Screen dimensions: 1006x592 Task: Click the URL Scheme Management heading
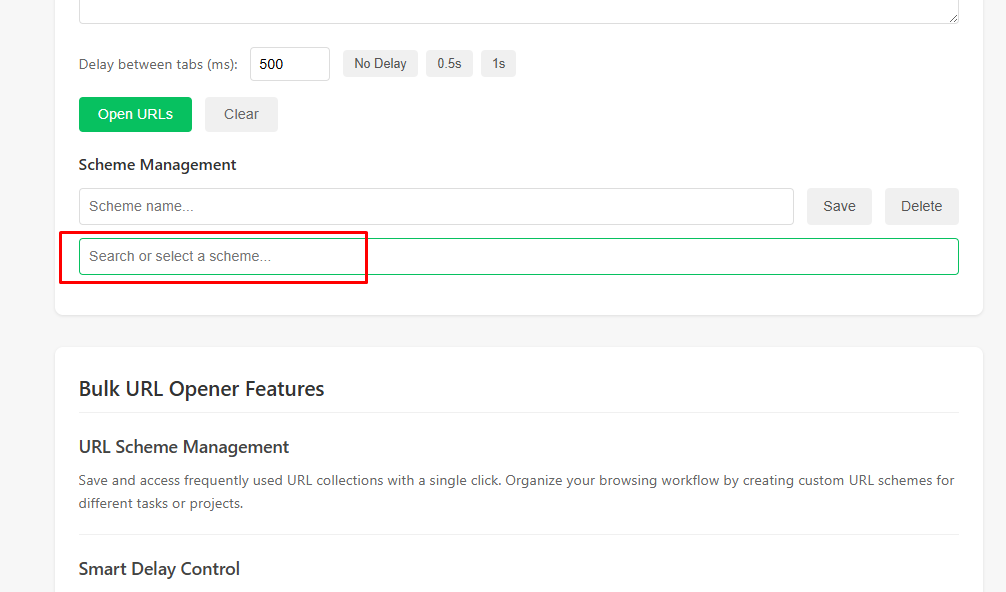[183, 447]
